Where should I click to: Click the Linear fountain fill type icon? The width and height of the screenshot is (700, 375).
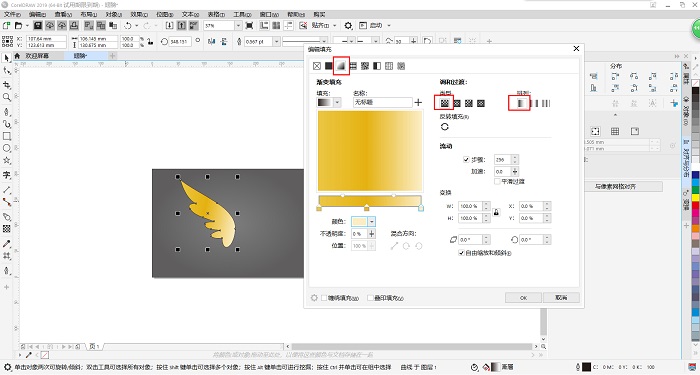tap(444, 104)
